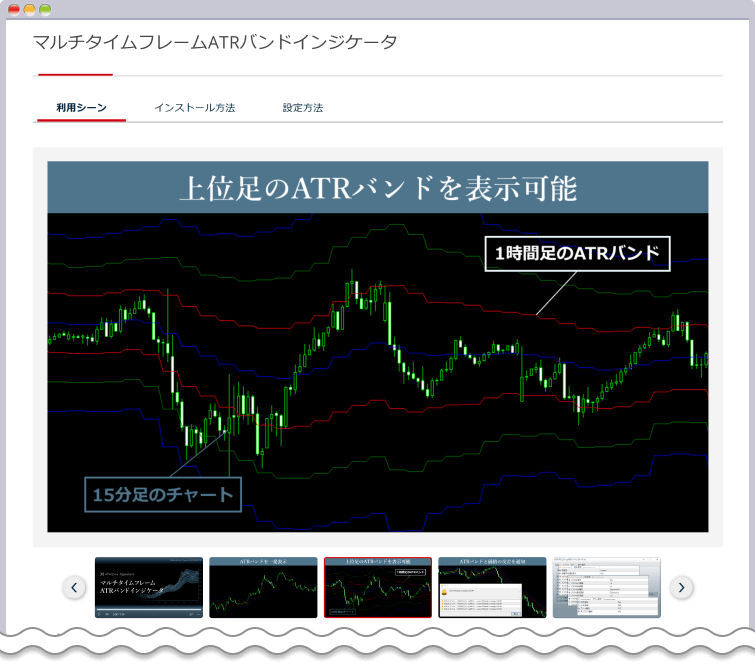Click the main 上位足のATRバンドを表示可能 image
755x665 pixels.
378,347
